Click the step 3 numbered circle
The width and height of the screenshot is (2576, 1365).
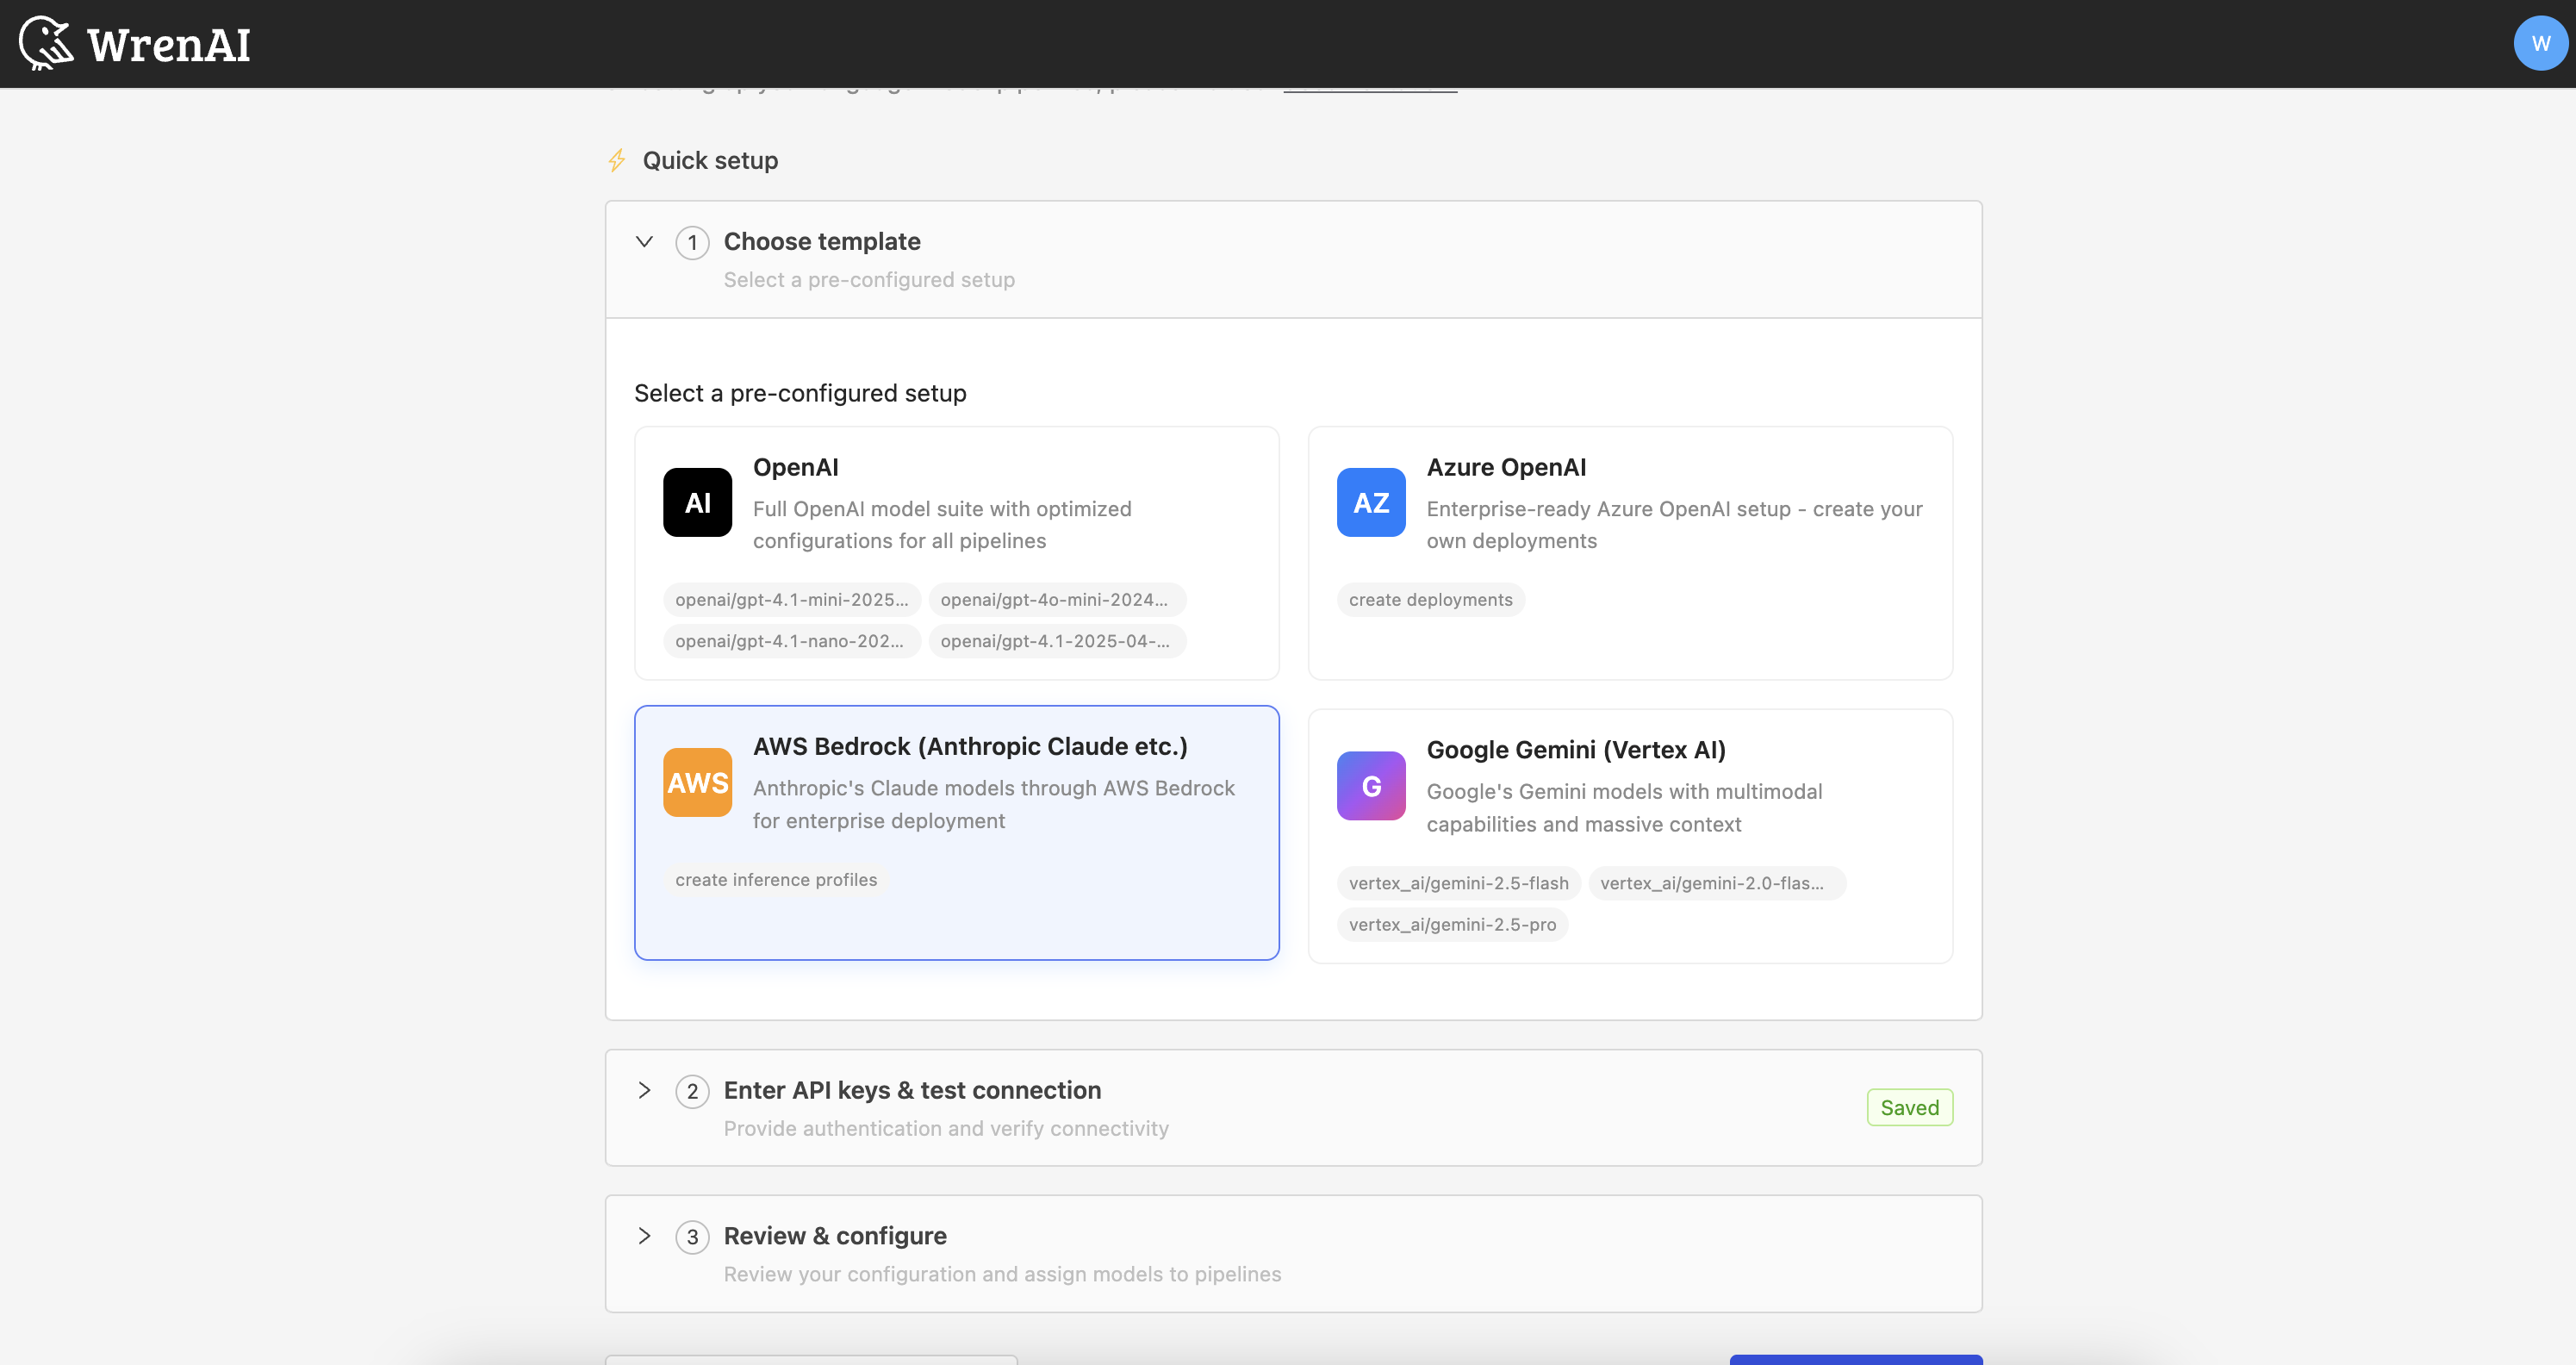tap(692, 1236)
